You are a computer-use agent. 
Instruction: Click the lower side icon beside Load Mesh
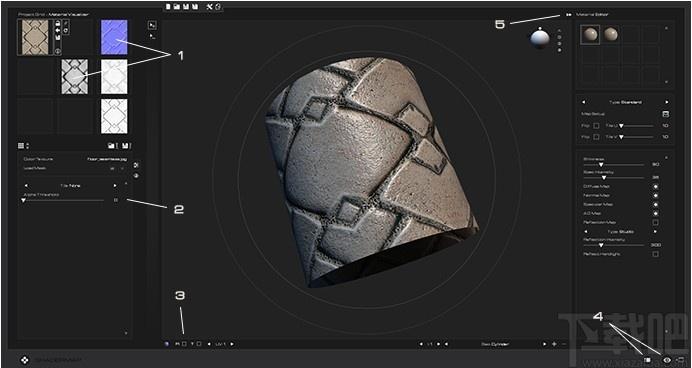(136, 176)
